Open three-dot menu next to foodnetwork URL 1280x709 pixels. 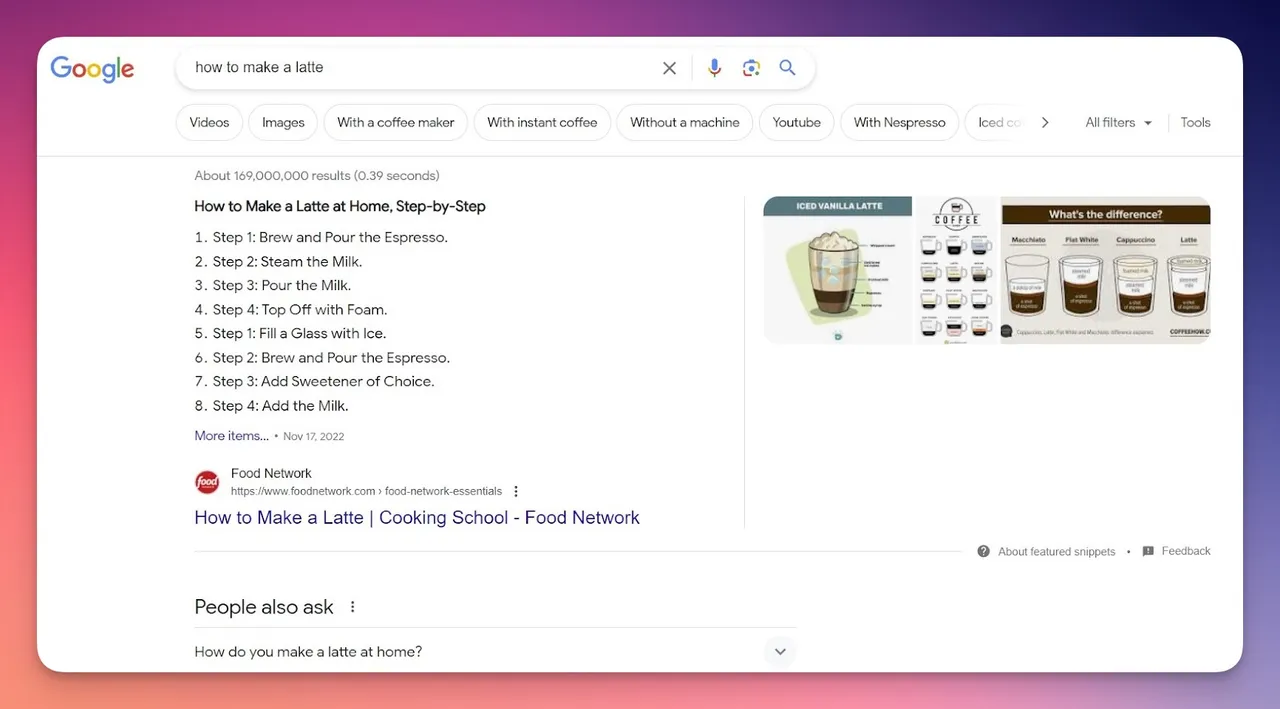[516, 491]
